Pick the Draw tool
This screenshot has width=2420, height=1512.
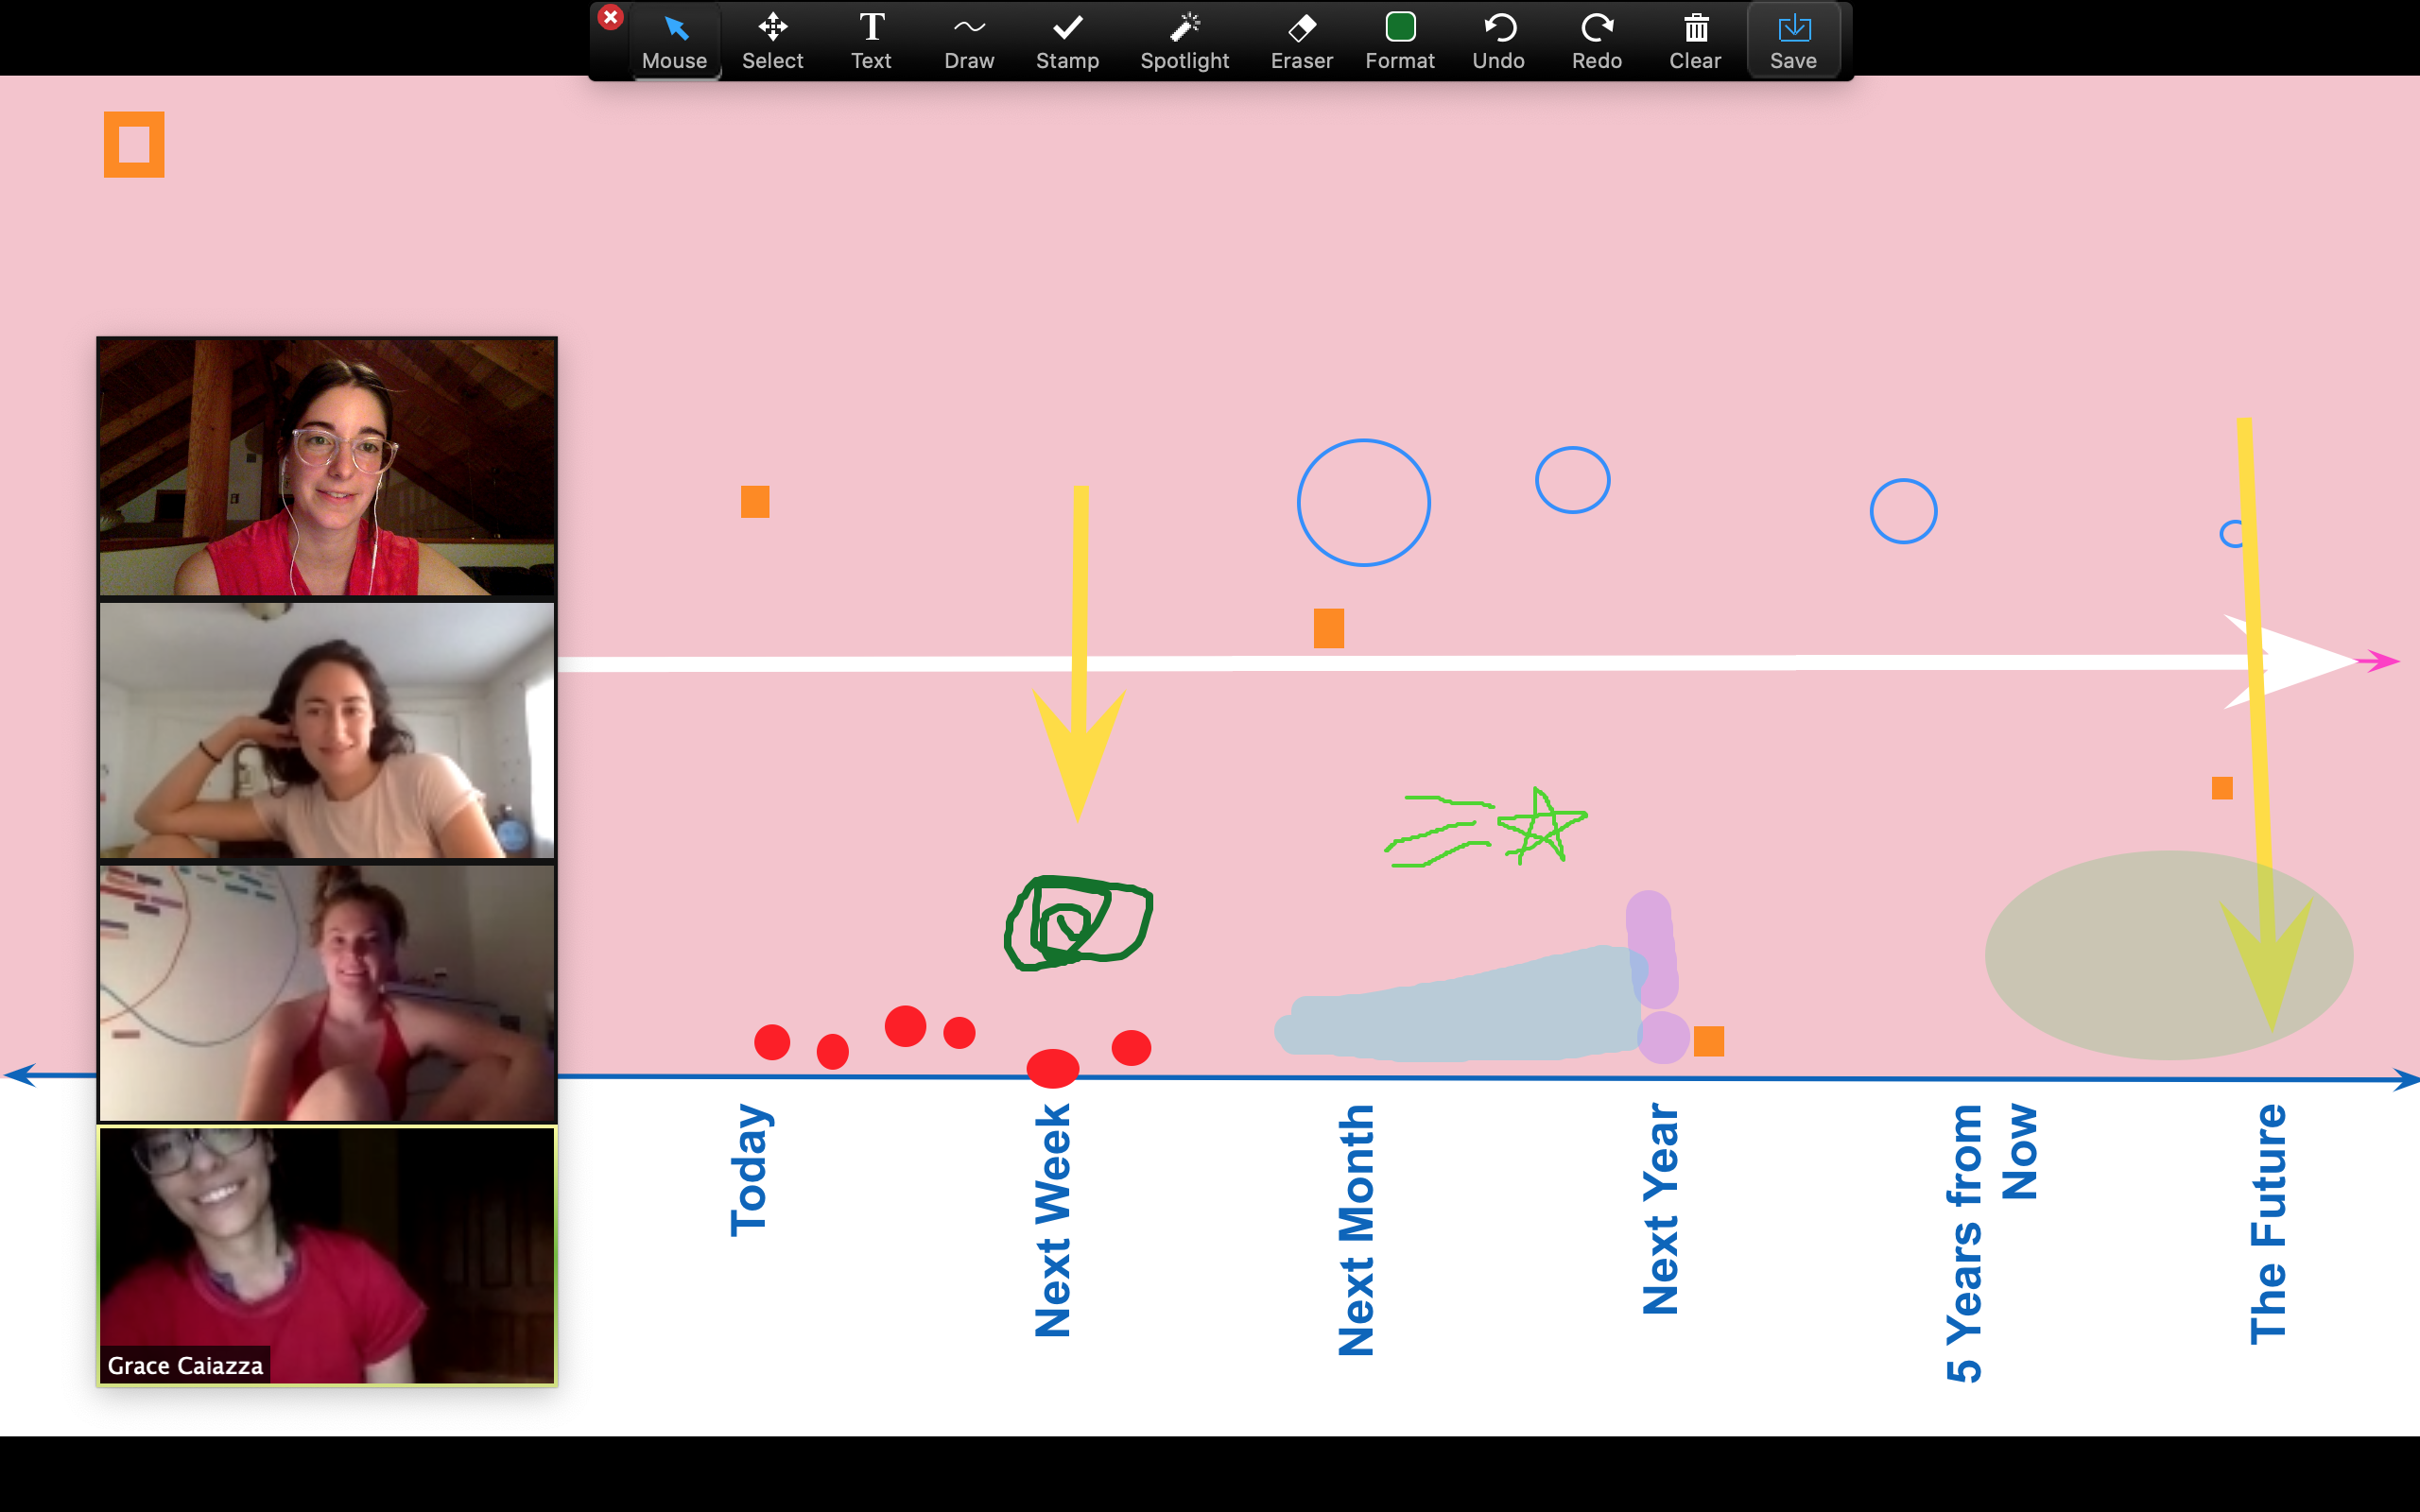click(969, 42)
